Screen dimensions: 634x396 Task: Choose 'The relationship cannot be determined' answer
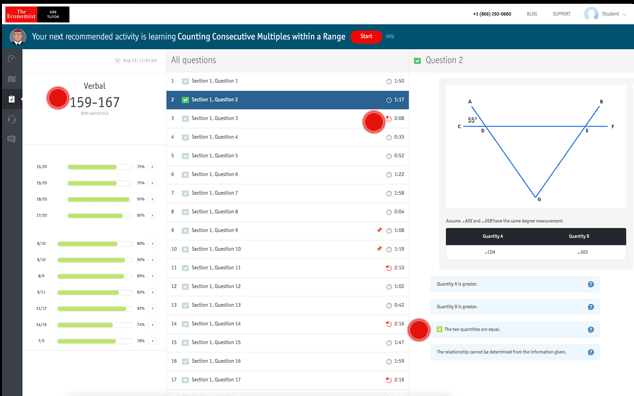tap(515, 352)
